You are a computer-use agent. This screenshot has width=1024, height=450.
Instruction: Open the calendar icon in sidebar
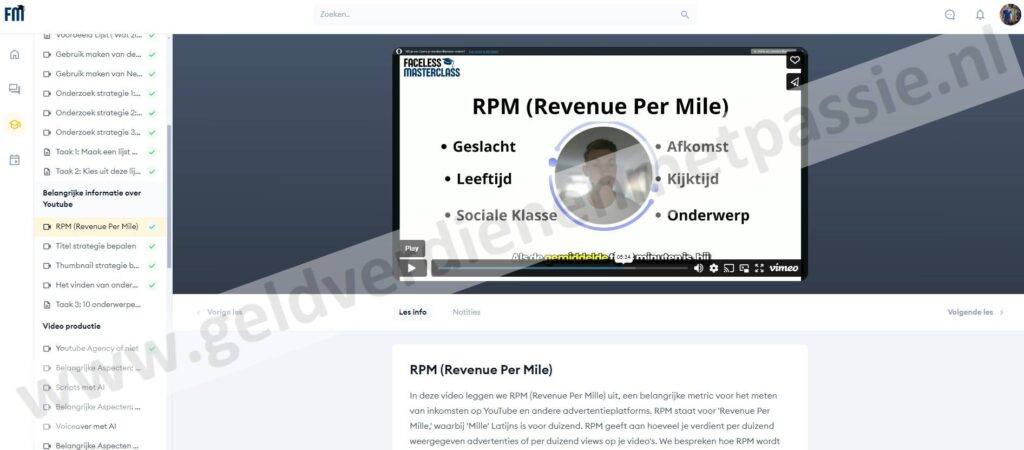point(14,160)
